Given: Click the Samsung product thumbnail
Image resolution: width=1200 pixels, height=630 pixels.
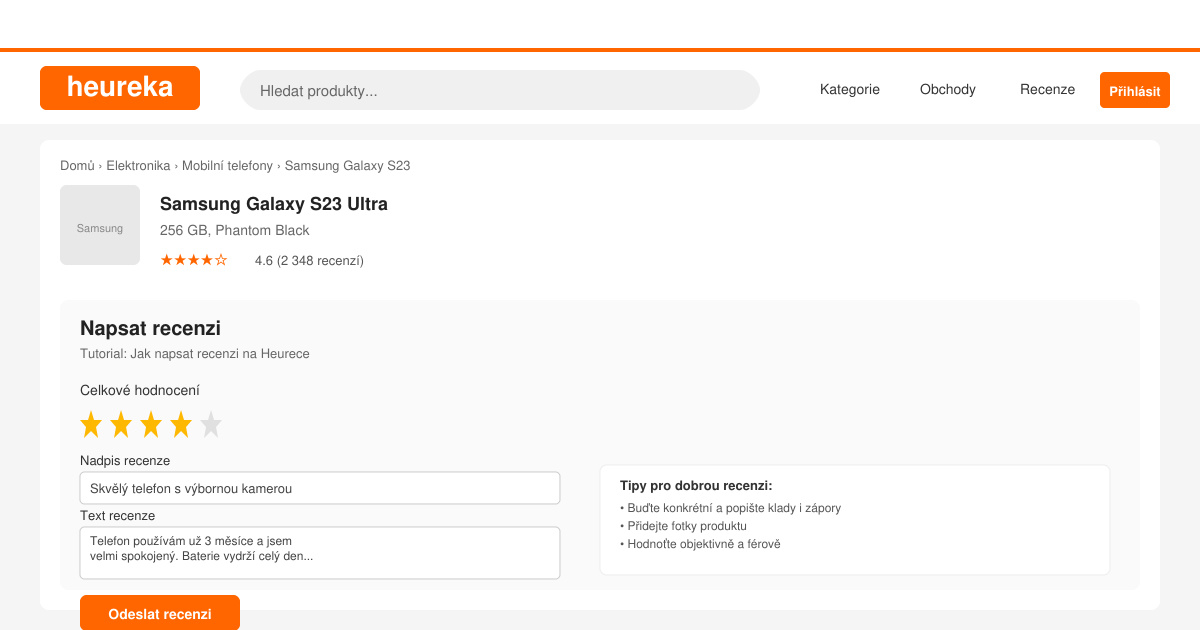Looking at the screenshot, I should pyautogui.click(x=100, y=225).
